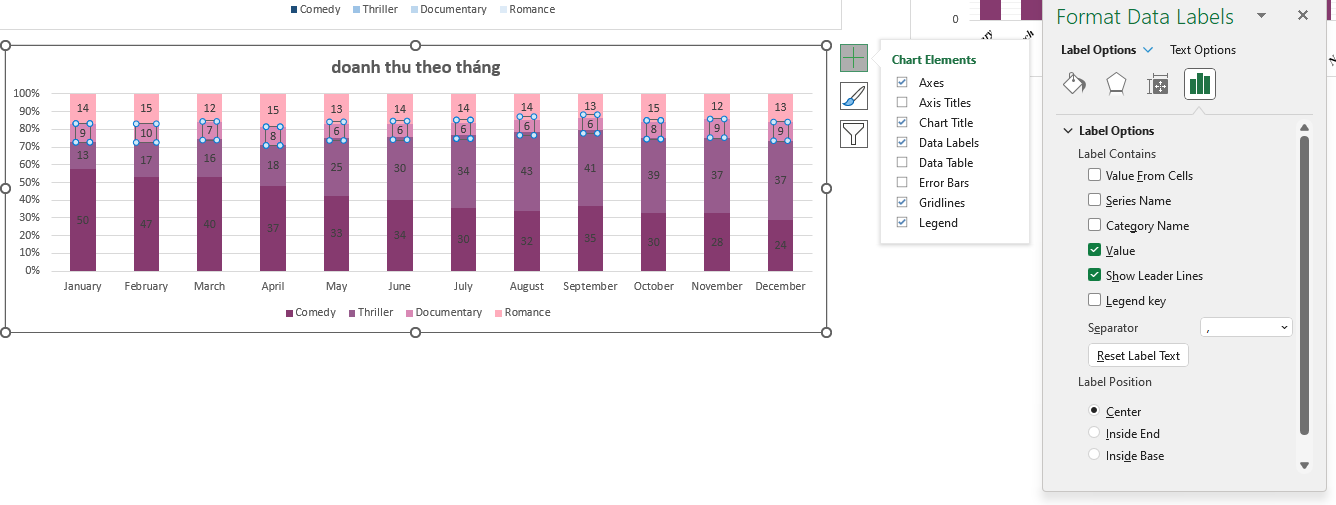Image resolution: width=1336 pixels, height=505 pixels.
Task: Click the 100% vertical axis label
Action: pos(27,93)
